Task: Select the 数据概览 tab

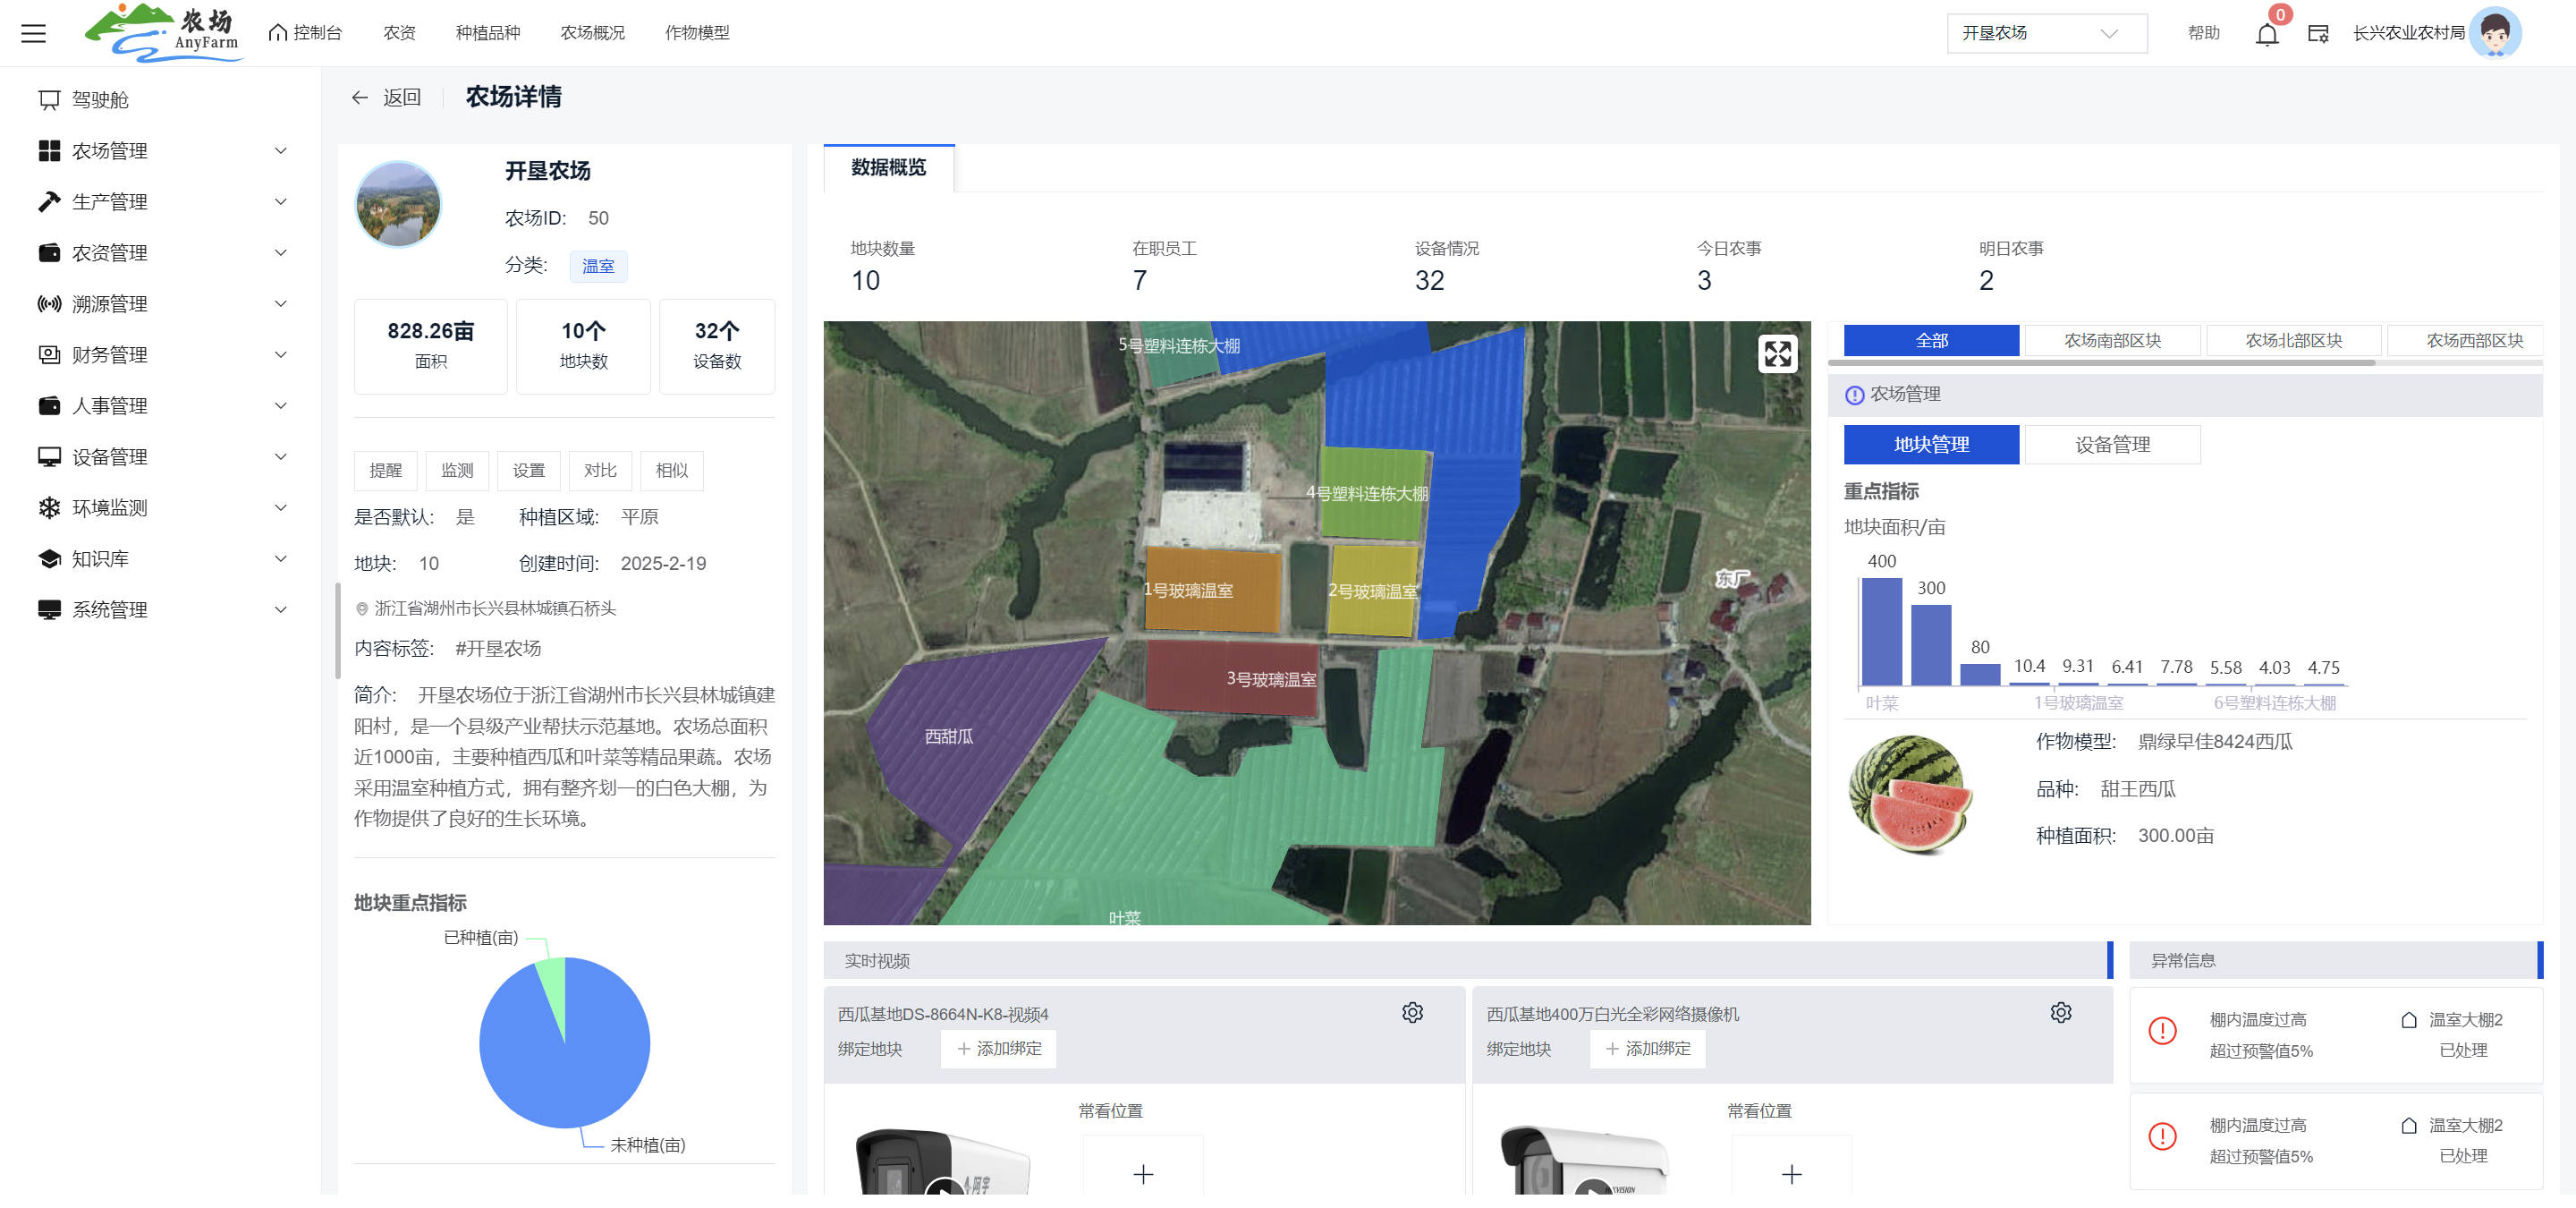Action: 888,167
